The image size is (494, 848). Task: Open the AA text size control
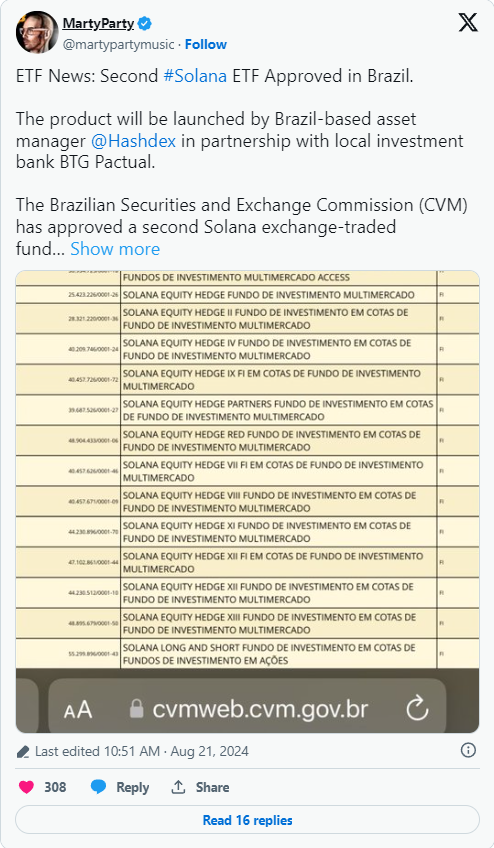[x=78, y=710]
